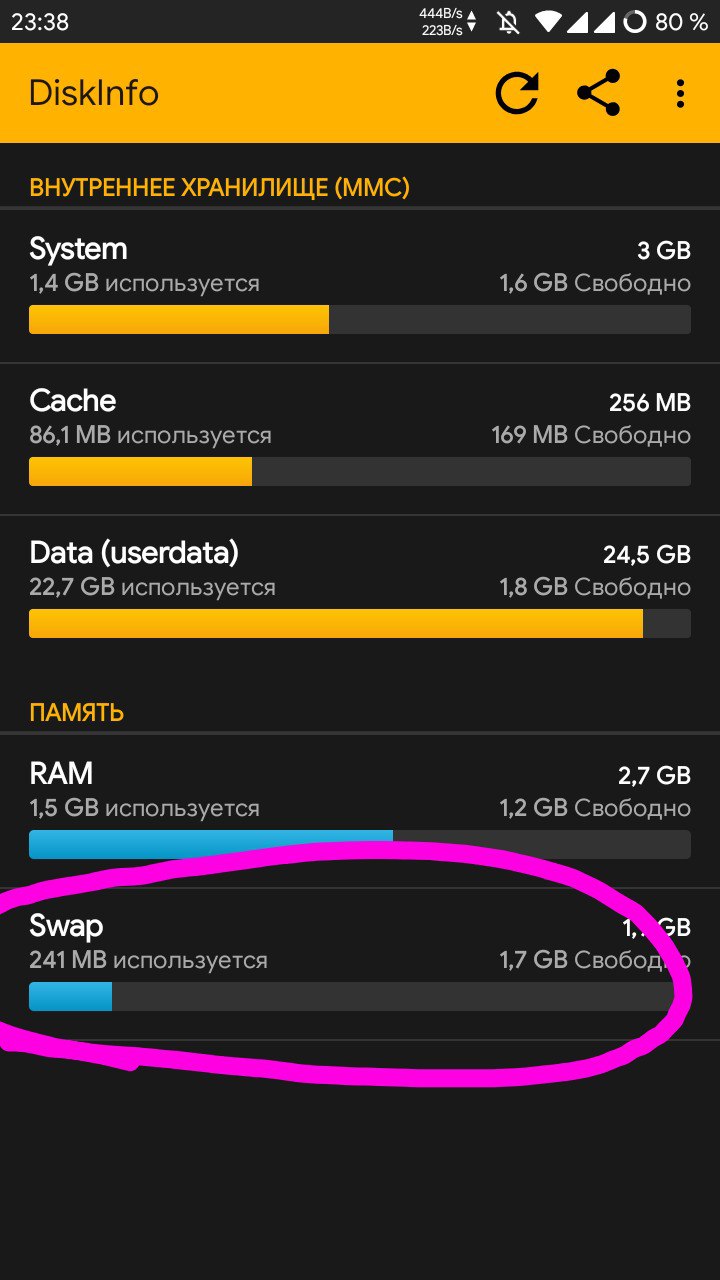
Task: Select the Swap memory entry
Action: (360, 964)
